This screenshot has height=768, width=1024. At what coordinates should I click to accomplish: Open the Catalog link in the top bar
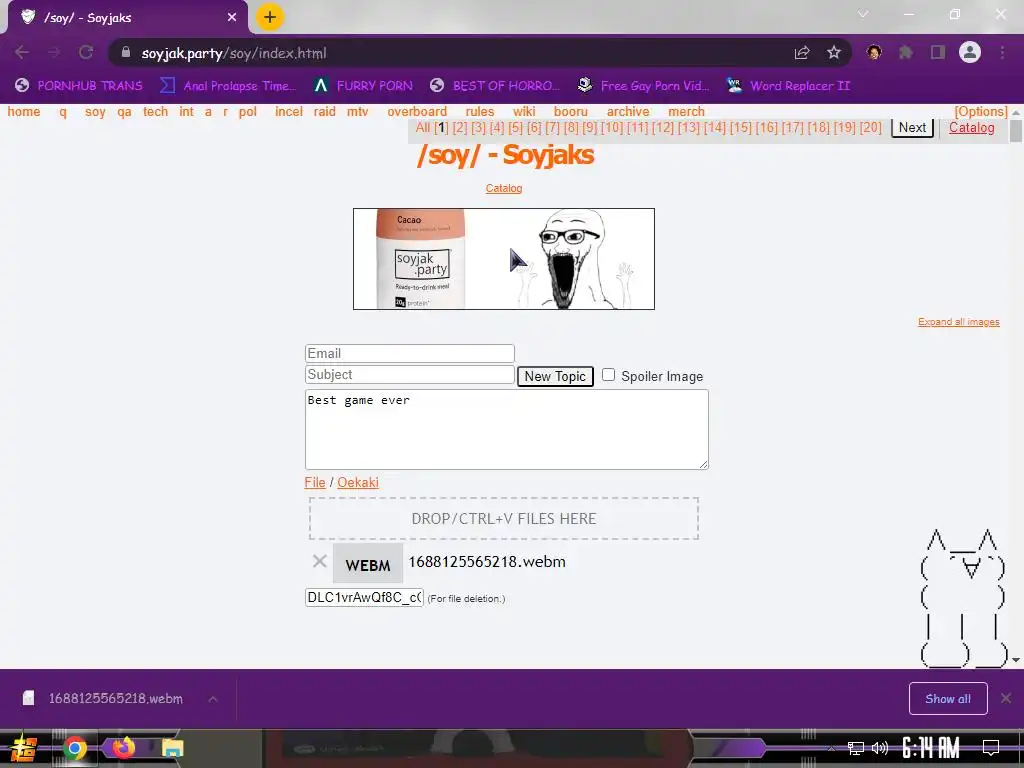pyautogui.click(x=972, y=127)
